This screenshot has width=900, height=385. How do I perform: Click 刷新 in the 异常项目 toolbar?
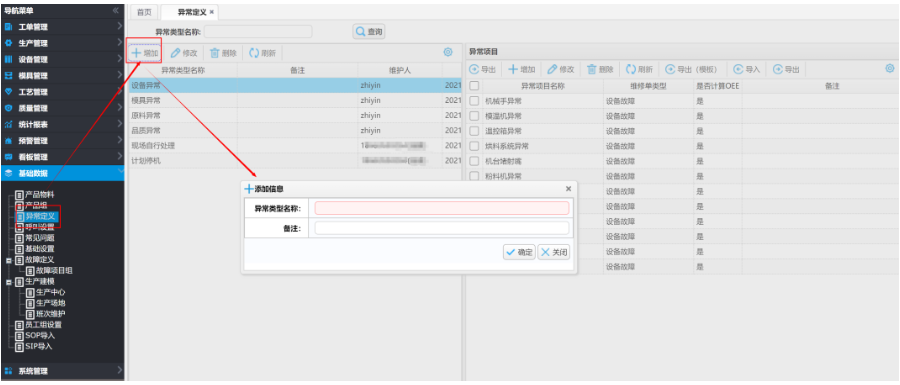[x=639, y=69]
